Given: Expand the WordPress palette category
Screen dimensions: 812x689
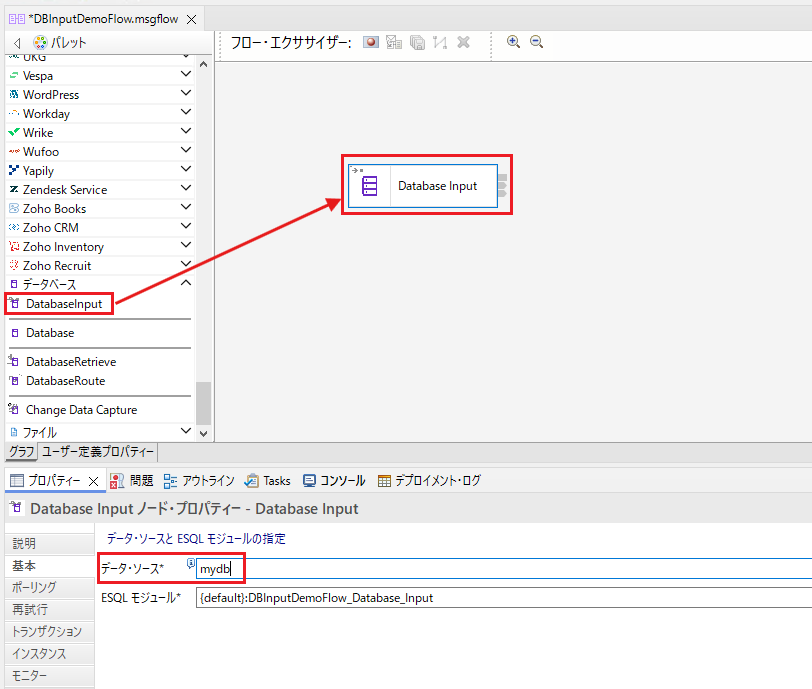Looking at the screenshot, I should tap(186, 93).
